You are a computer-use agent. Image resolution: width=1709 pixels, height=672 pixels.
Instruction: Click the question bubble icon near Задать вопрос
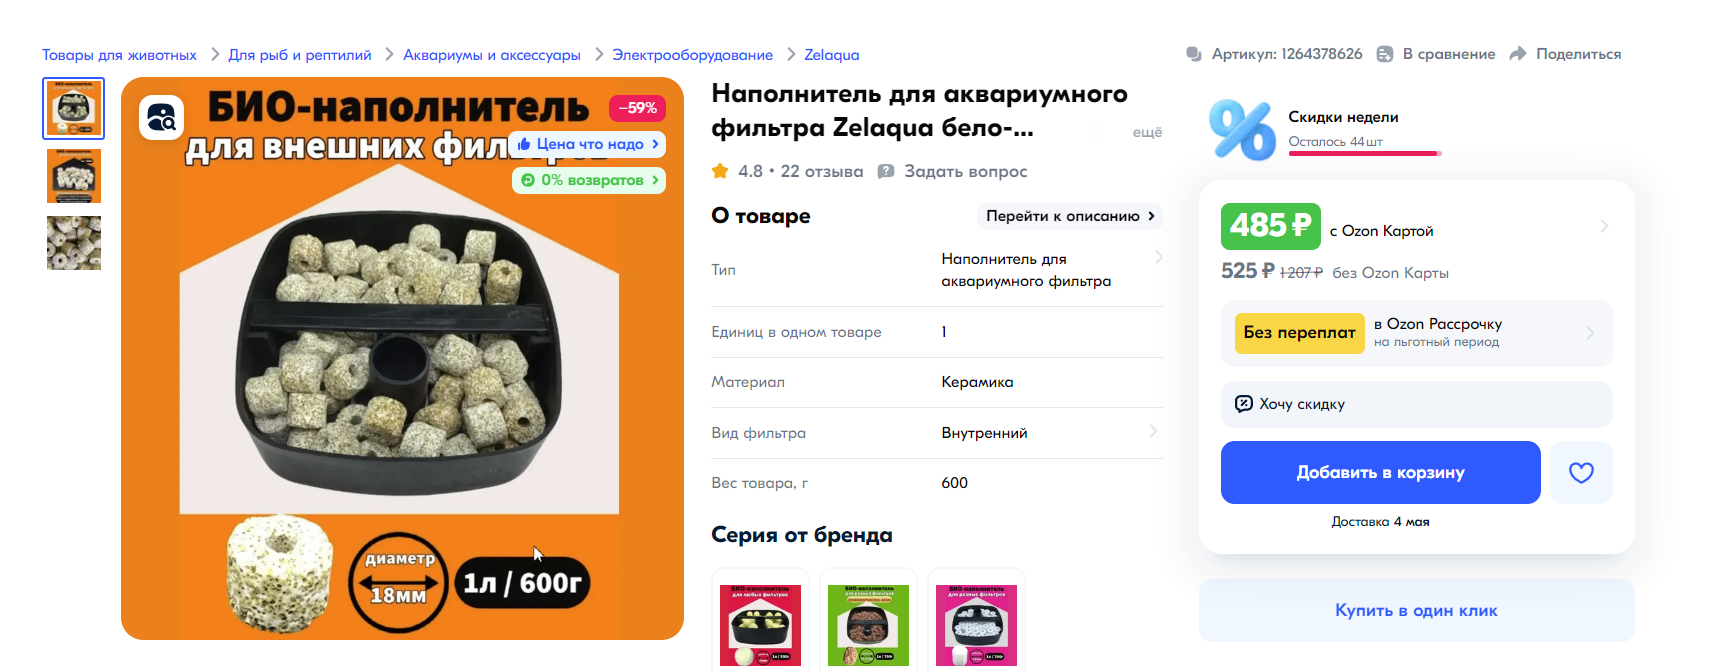pyautogui.click(x=886, y=171)
